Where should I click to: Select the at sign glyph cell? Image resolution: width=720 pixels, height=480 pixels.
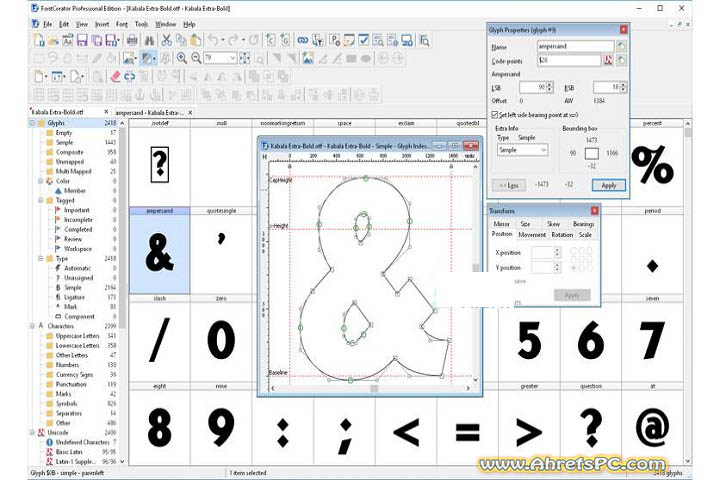click(x=652, y=425)
